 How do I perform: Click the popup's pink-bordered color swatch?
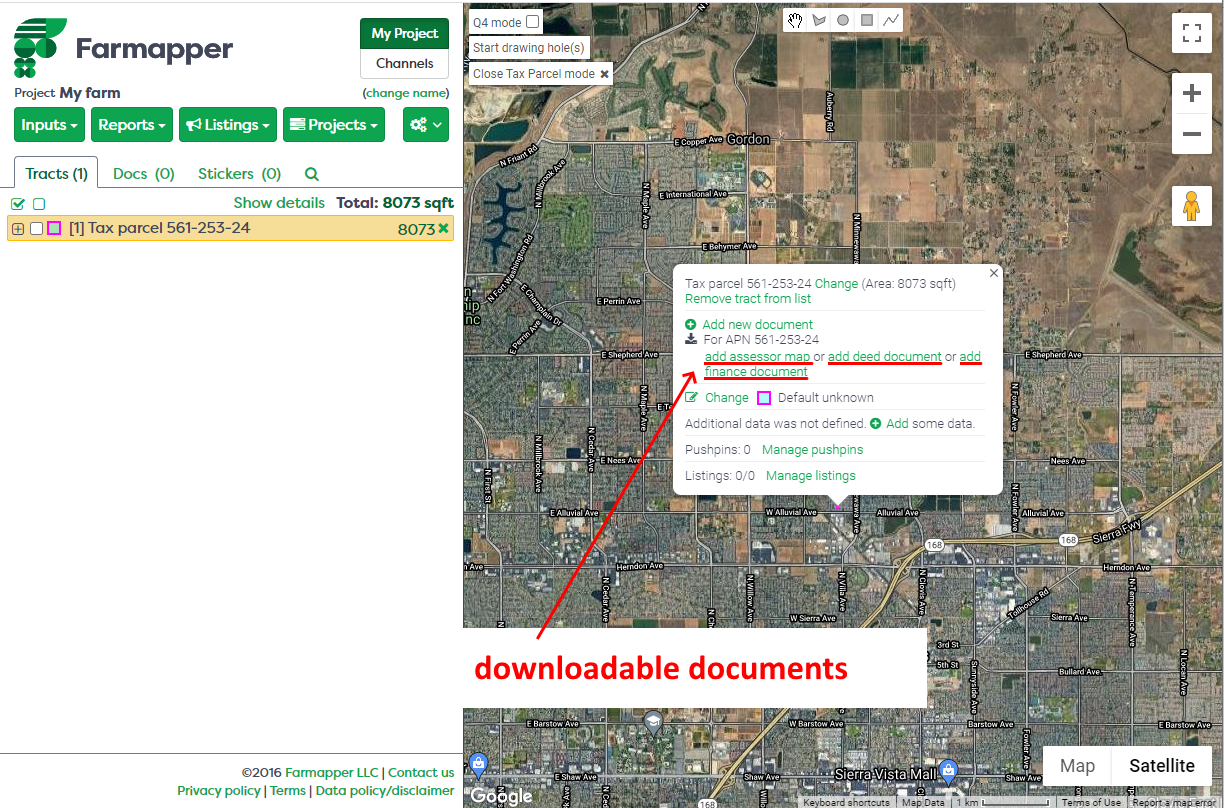764,398
